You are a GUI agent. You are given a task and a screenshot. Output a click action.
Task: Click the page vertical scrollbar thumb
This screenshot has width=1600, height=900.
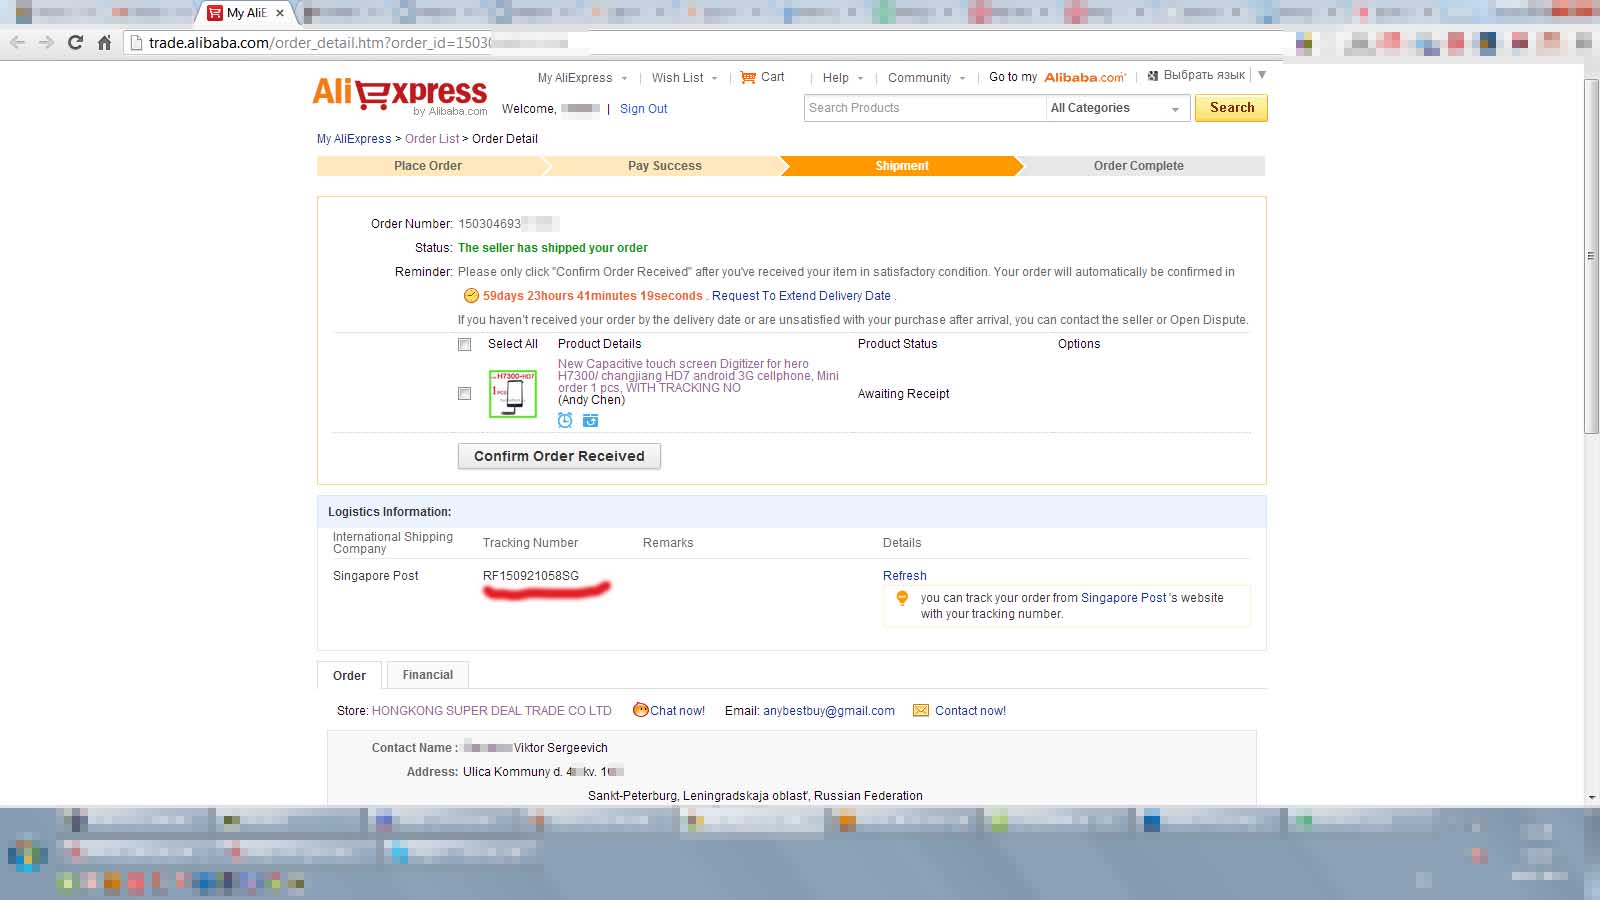pos(1591,255)
